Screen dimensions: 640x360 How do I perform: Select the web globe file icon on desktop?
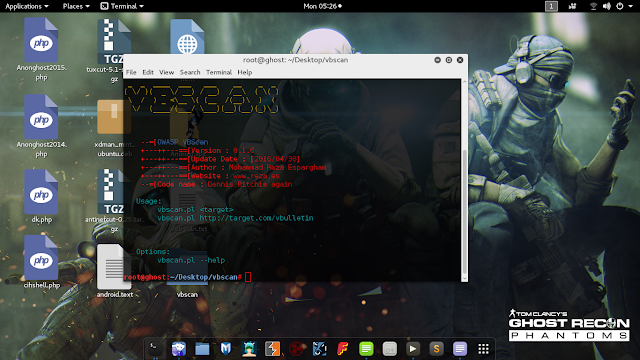click(x=187, y=37)
